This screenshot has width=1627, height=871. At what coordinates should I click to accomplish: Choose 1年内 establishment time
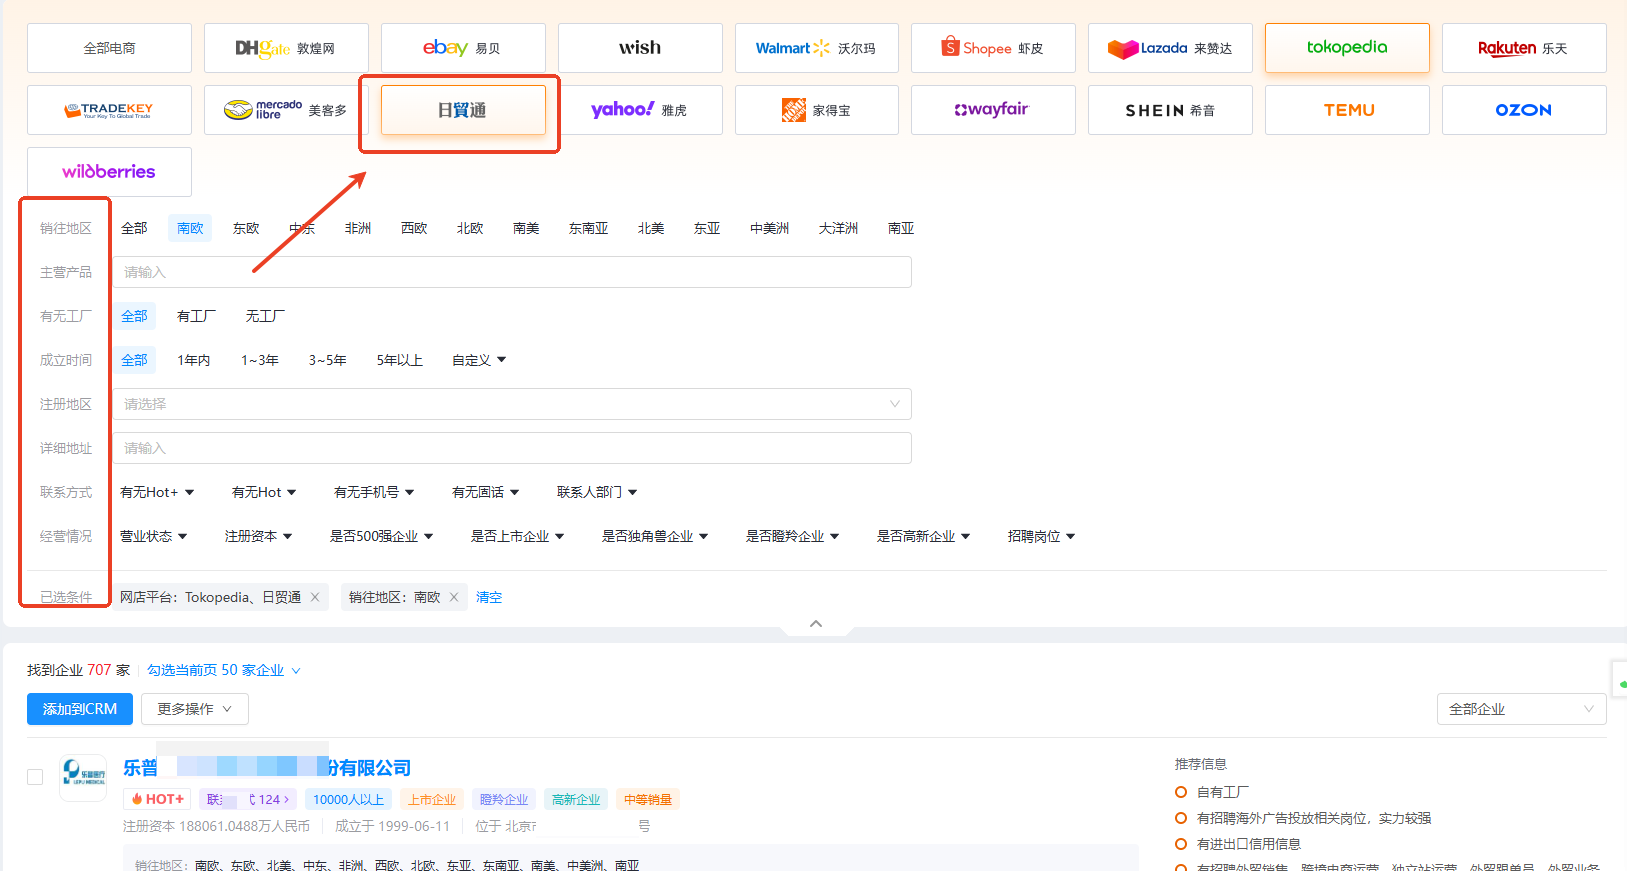194,360
